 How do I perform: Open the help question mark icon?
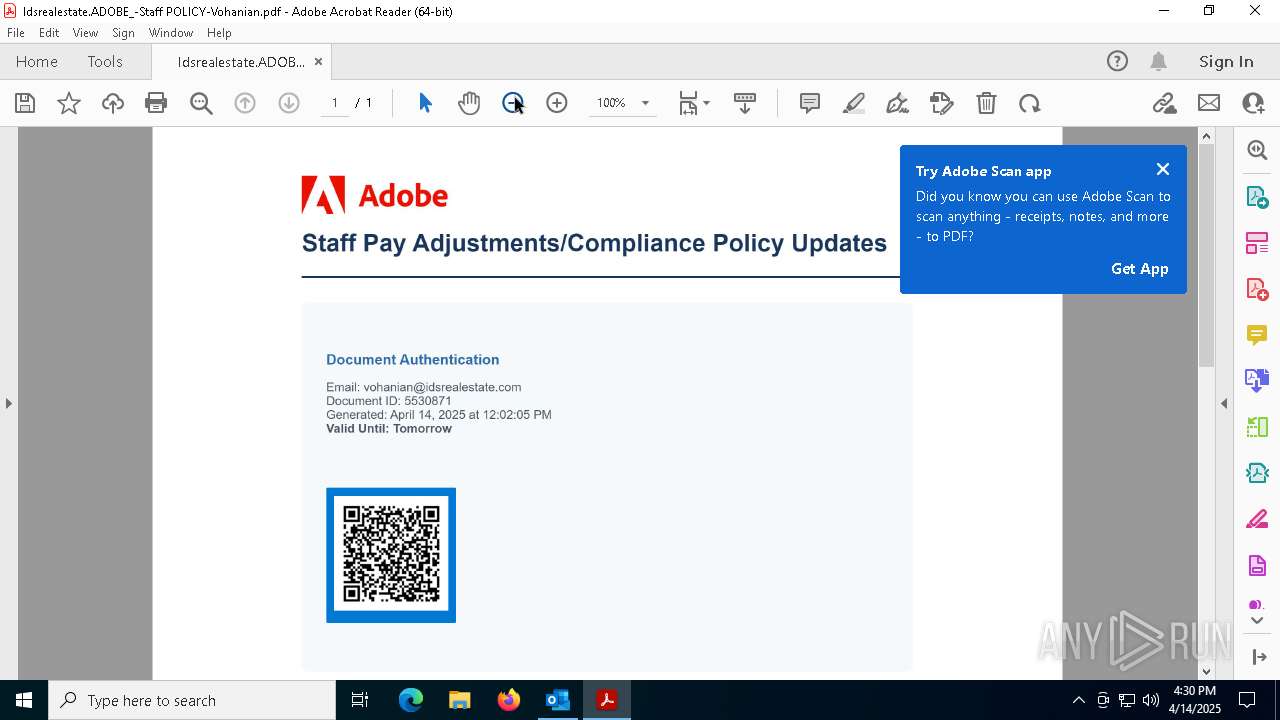click(1117, 61)
